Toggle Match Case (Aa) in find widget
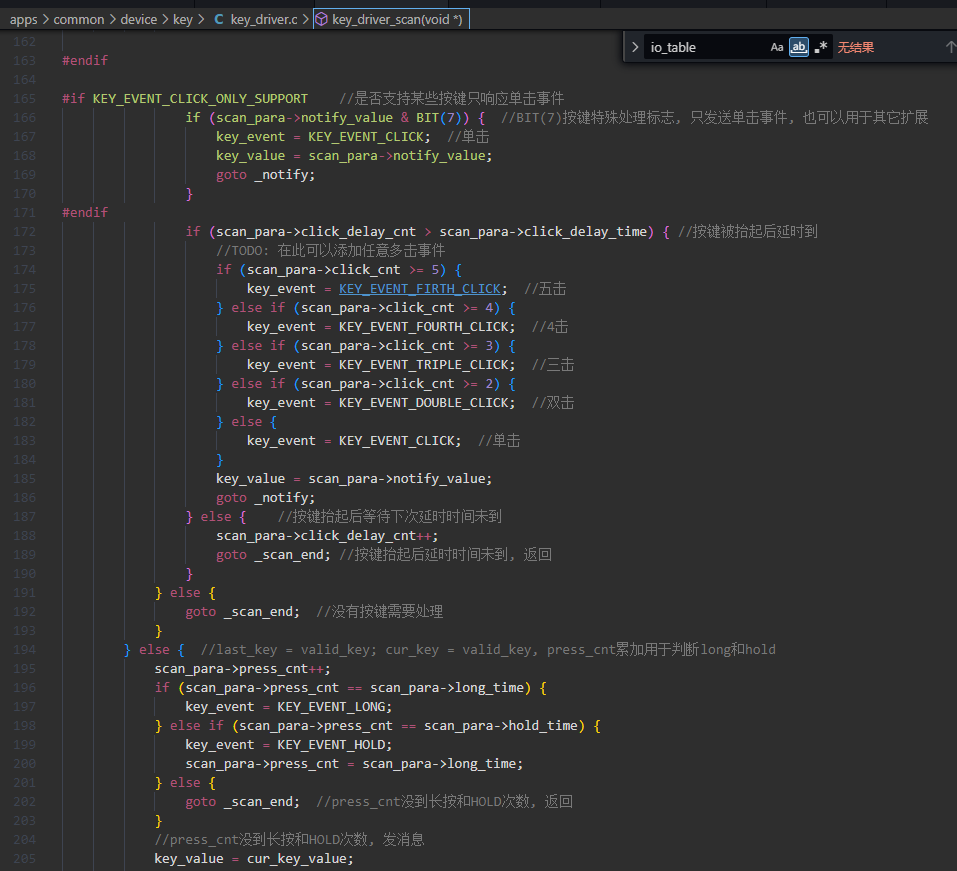This screenshot has height=871, width=957. point(776,47)
